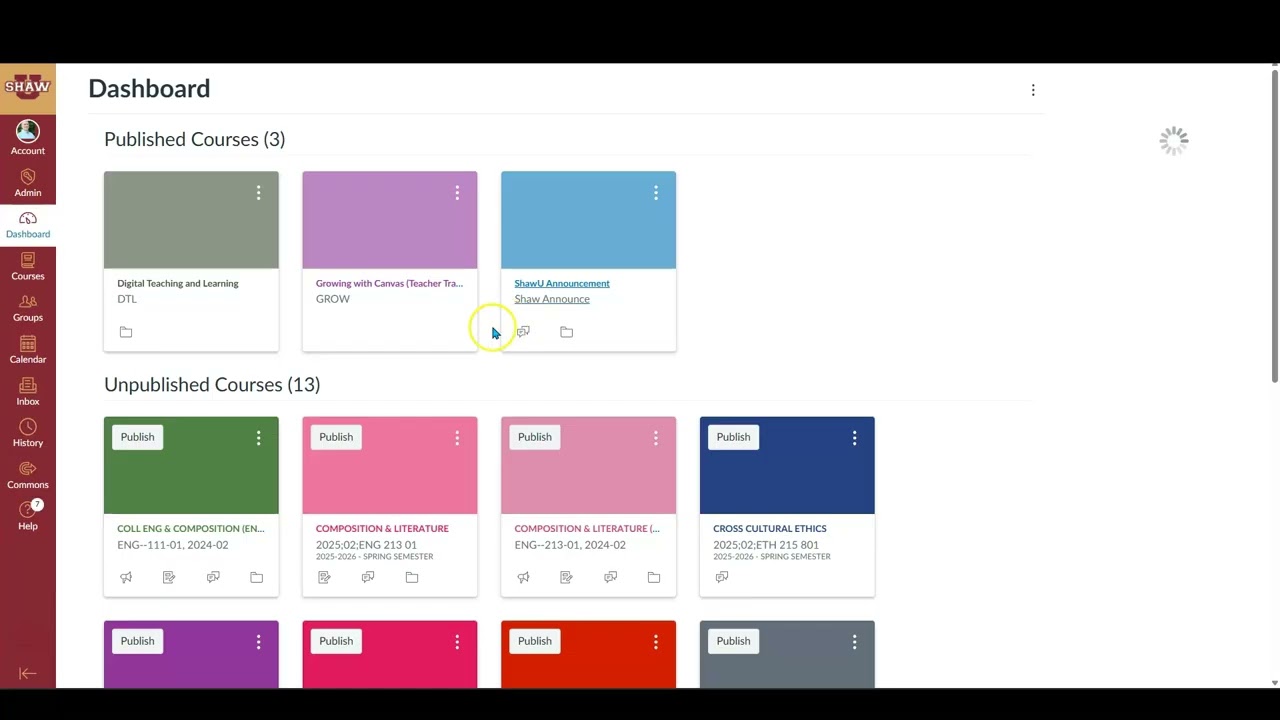The width and height of the screenshot is (1280, 720).
Task: Open options on ENG 213 01 spring card
Action: coord(457,438)
